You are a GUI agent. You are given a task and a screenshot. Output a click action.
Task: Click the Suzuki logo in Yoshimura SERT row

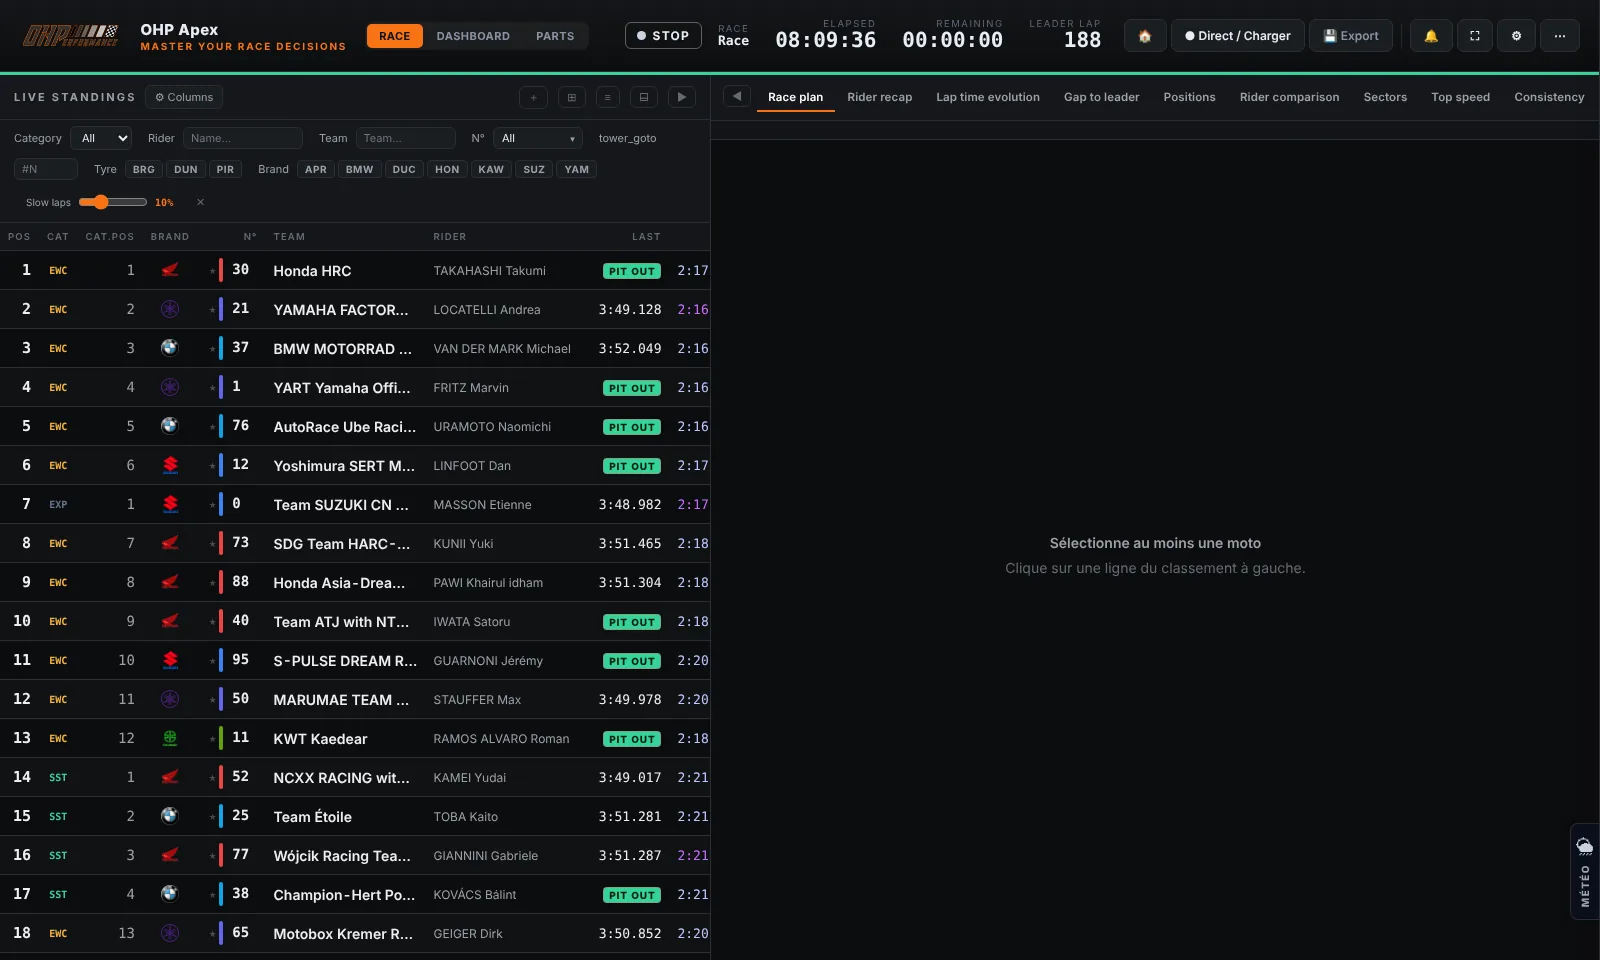pos(170,465)
